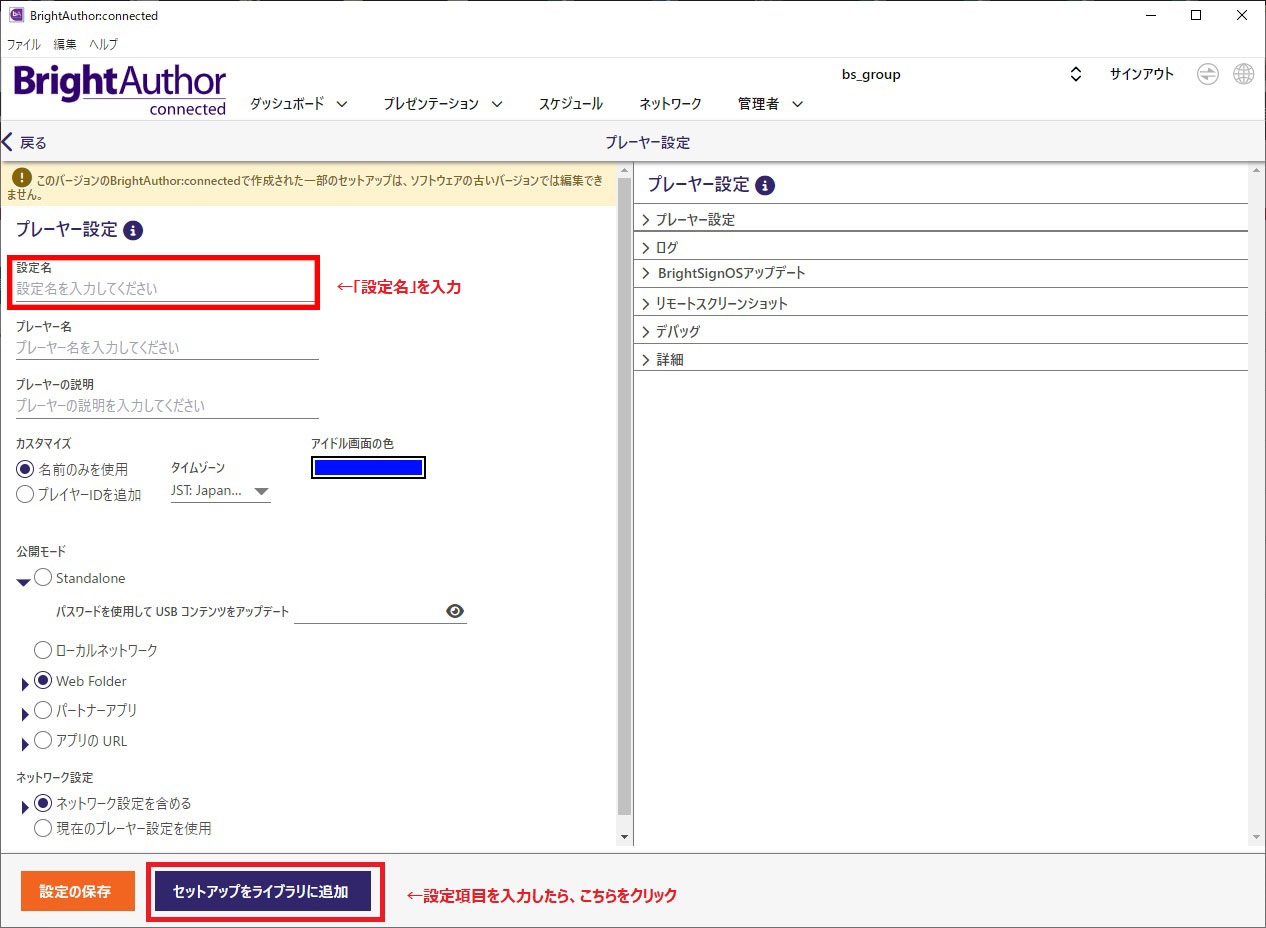The image size is (1266, 928).
Task: Open the 編集 menu
Action: (65, 44)
